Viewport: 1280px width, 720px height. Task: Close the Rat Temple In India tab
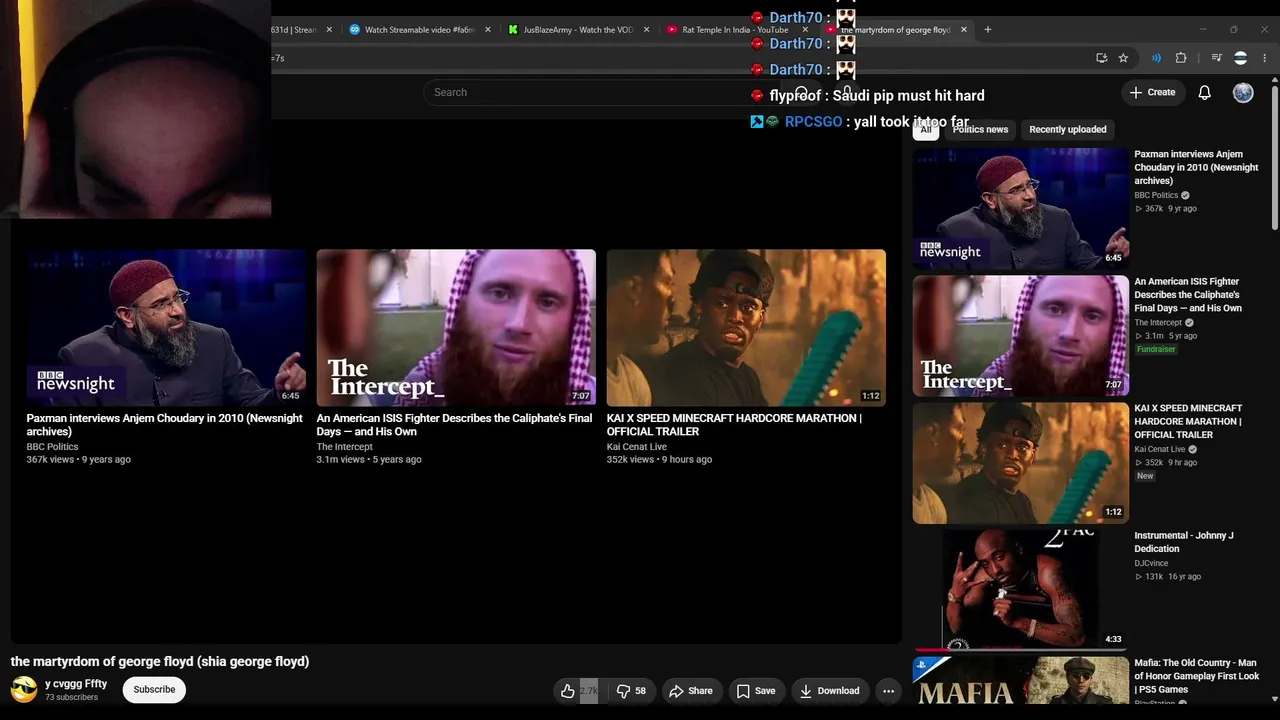point(805,30)
